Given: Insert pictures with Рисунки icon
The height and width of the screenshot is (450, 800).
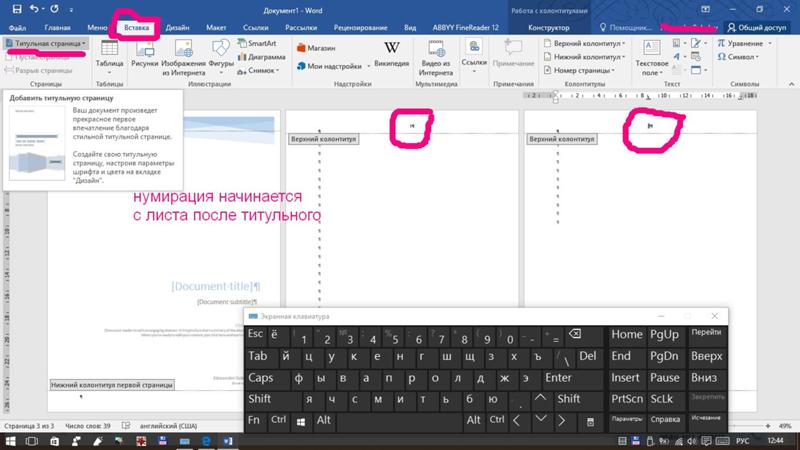Looking at the screenshot, I should point(144,54).
